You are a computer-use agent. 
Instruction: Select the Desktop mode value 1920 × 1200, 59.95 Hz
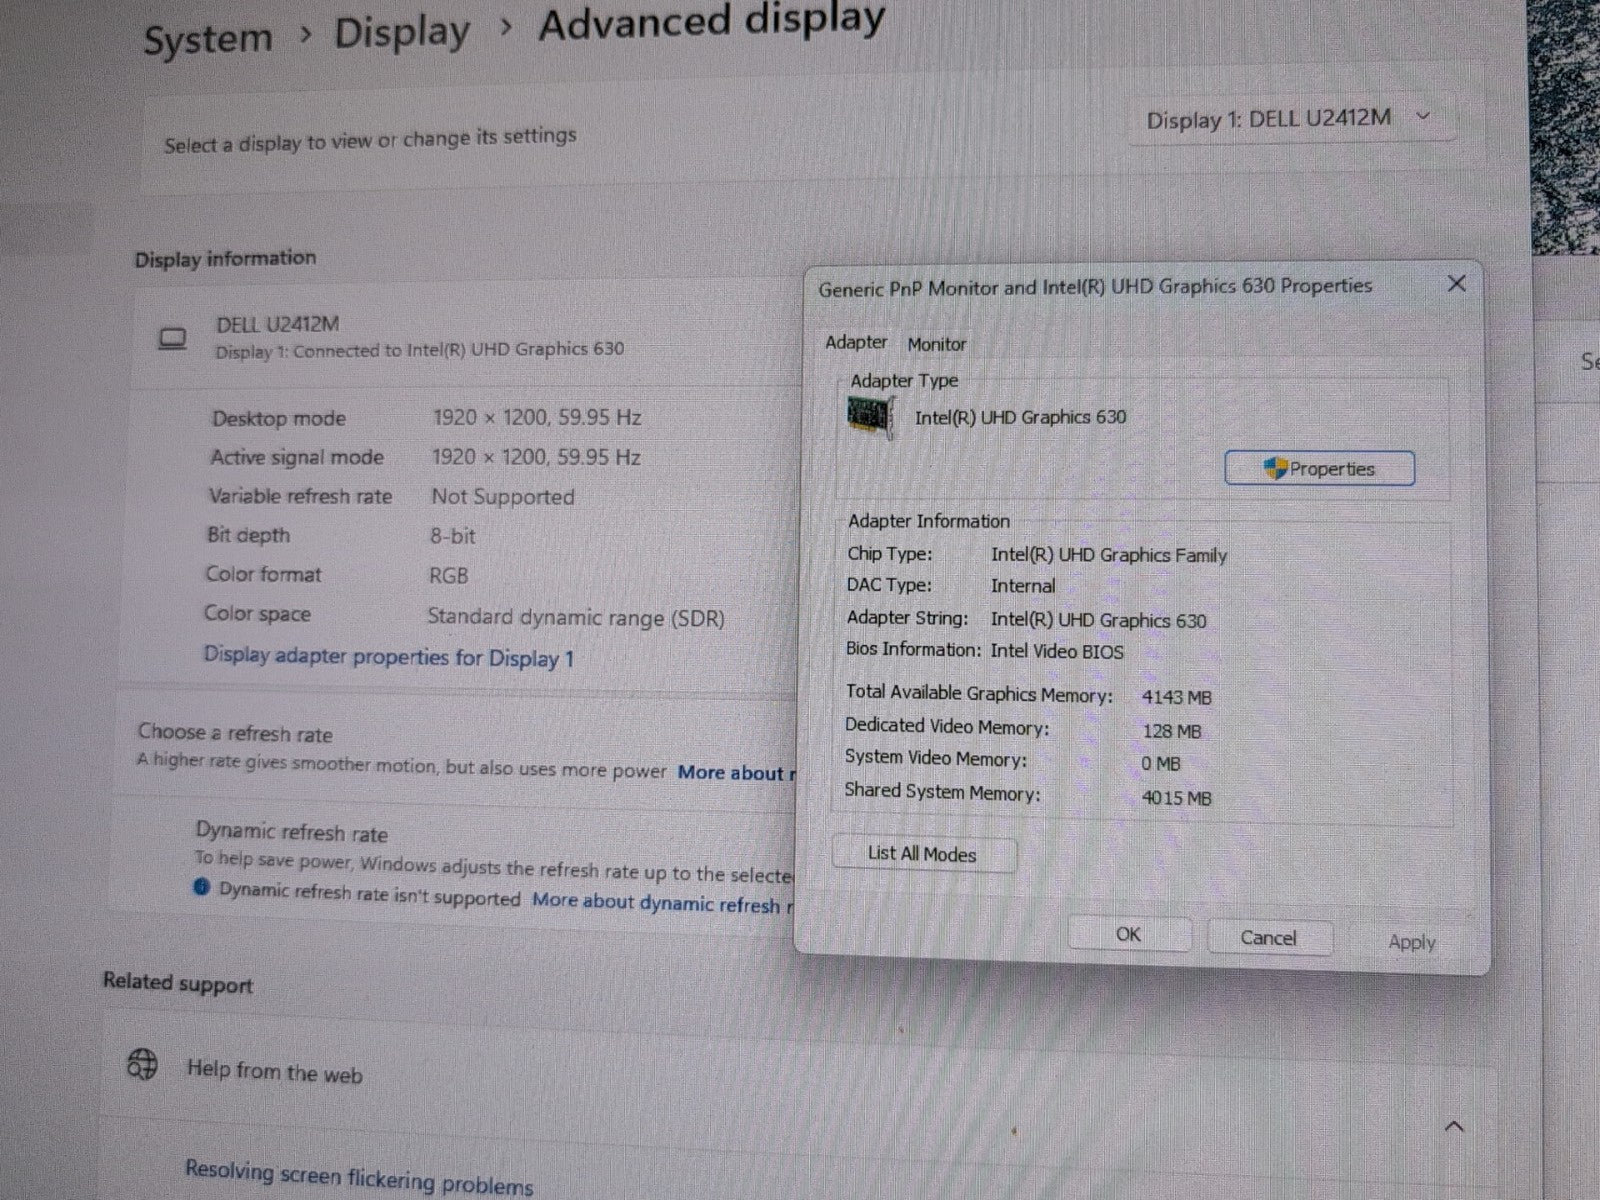[537, 417]
